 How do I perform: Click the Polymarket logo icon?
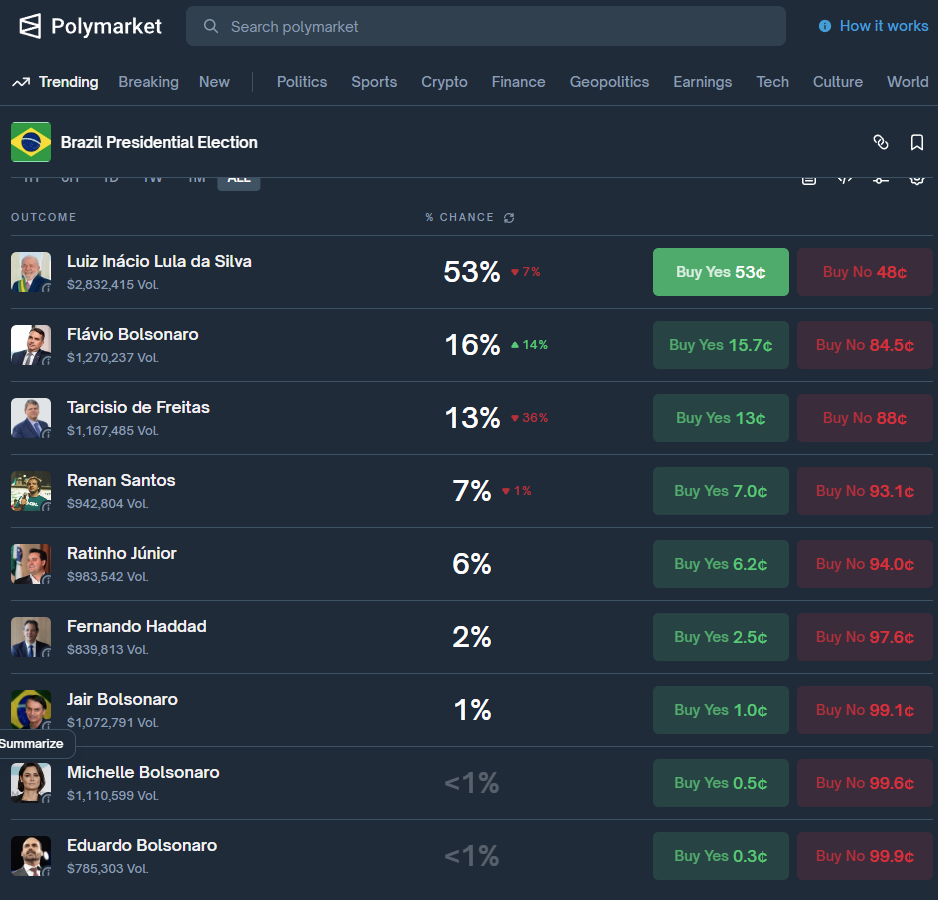tap(30, 26)
